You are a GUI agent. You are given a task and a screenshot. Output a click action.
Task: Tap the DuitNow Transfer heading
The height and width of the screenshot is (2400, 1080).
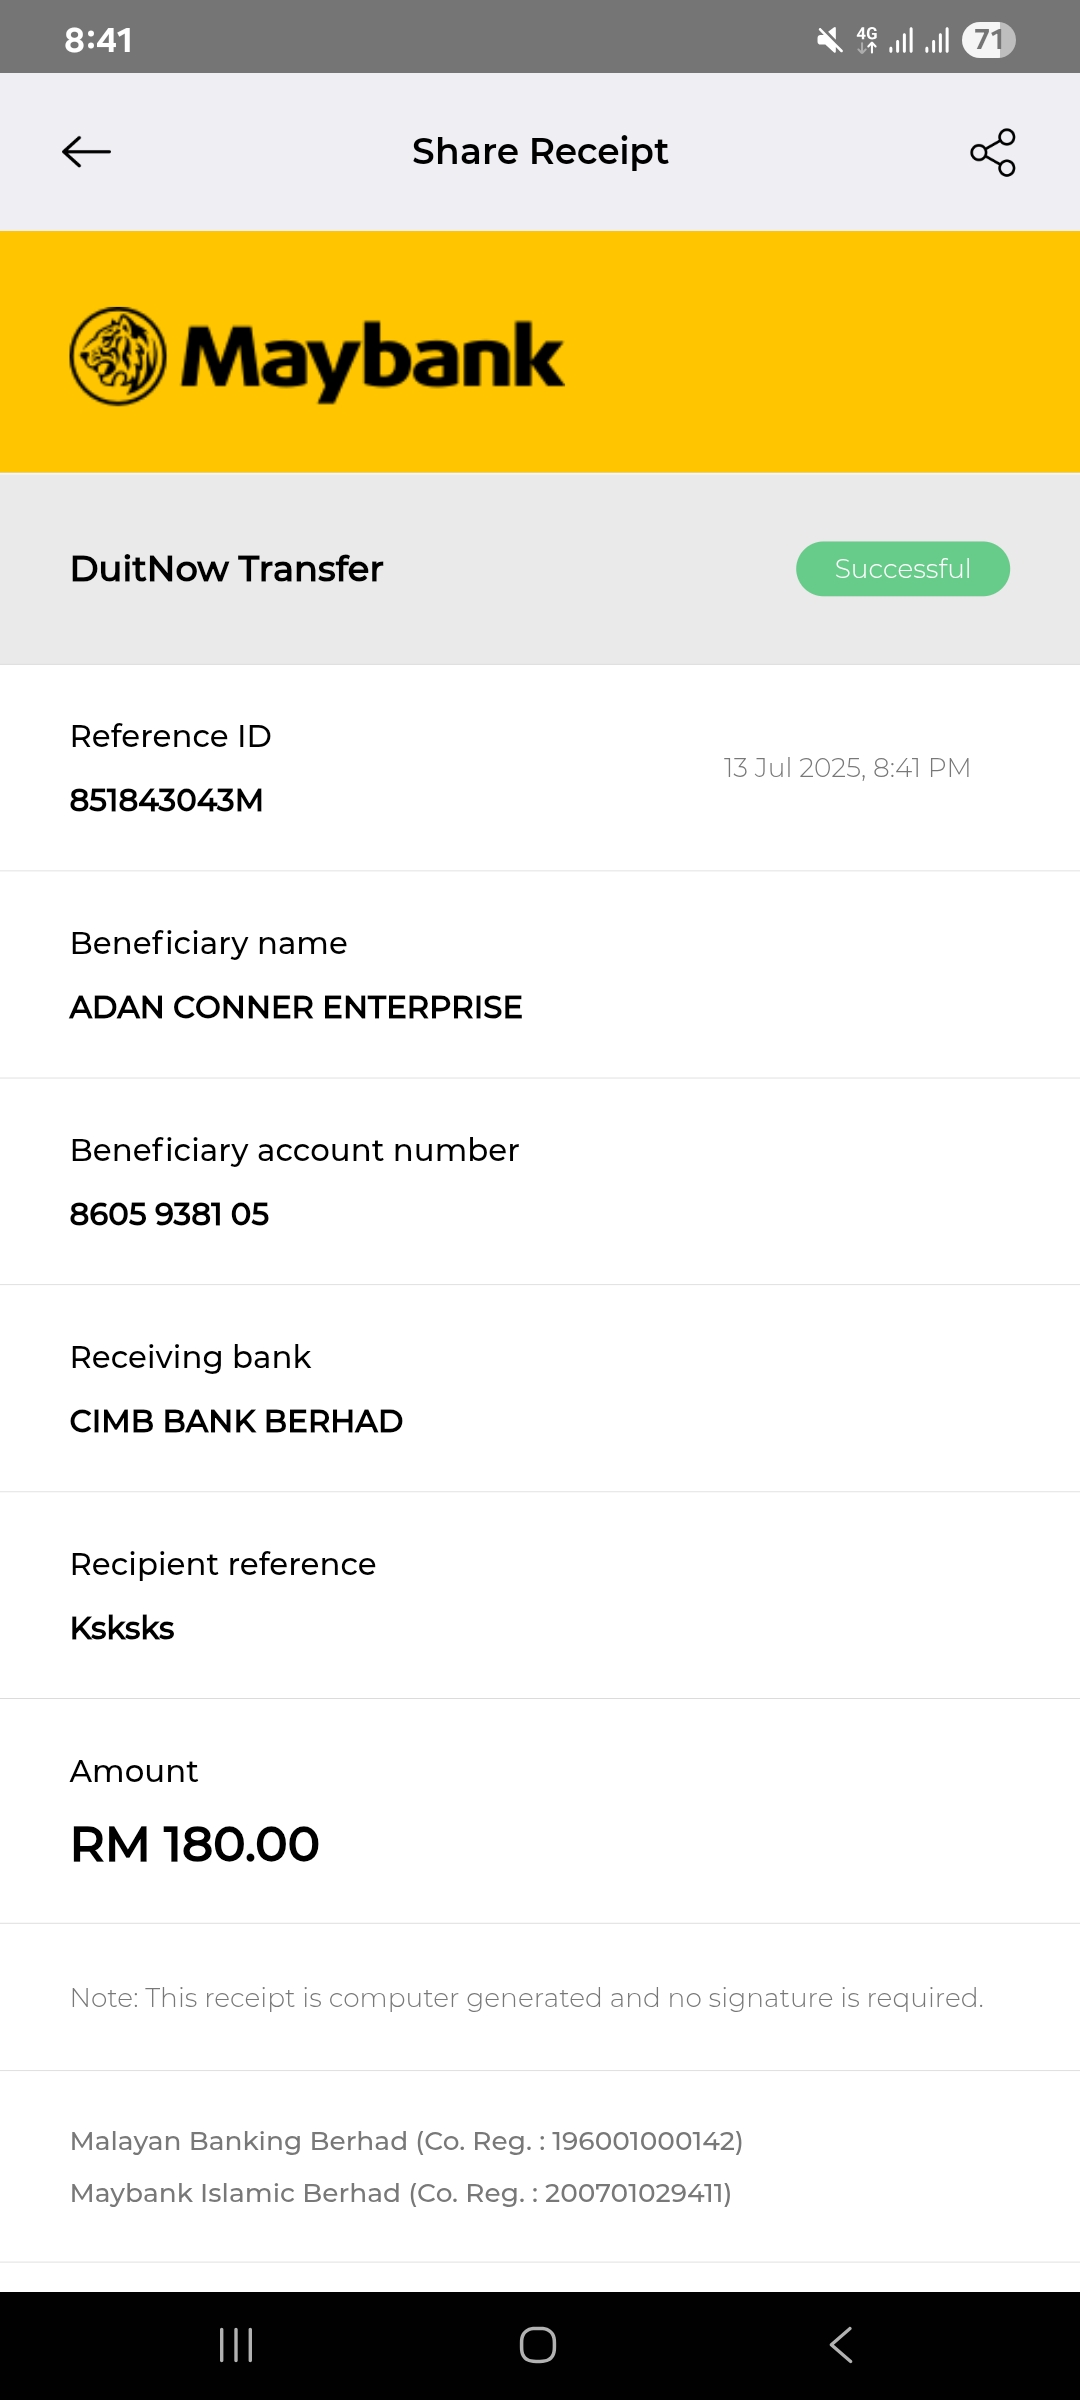coord(227,569)
